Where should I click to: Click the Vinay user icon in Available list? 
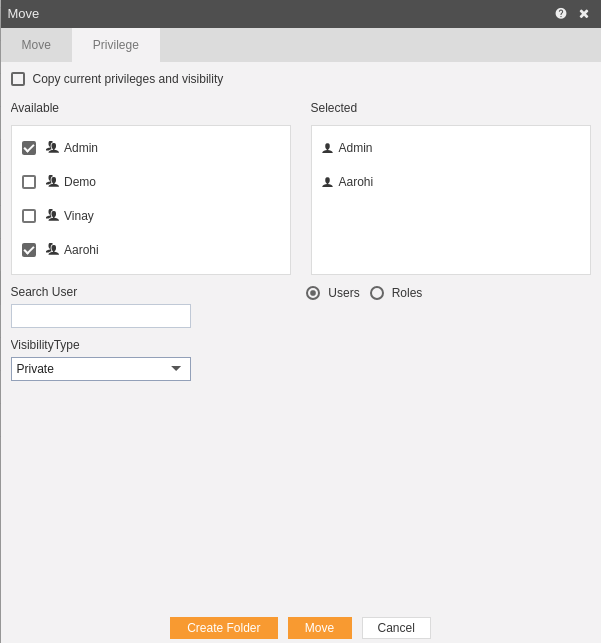52,215
